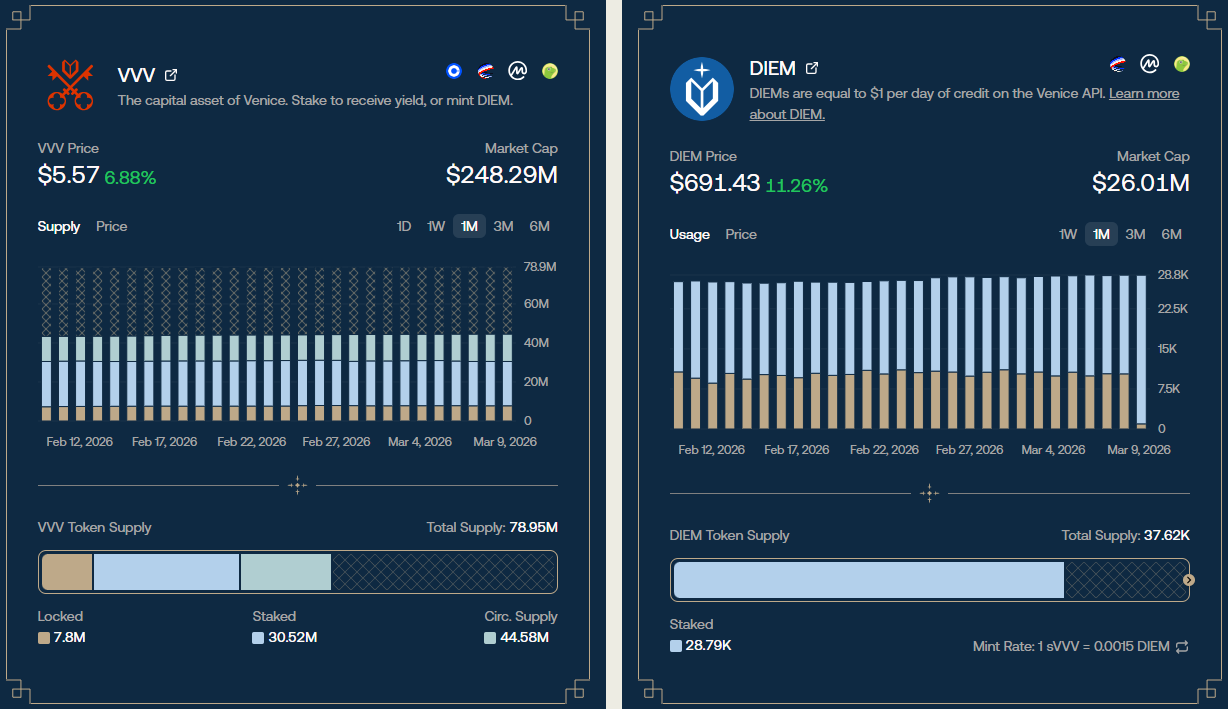The width and height of the screenshot is (1228, 709).
Task: Set the DIEM chart range to 1W
Action: [1068, 234]
